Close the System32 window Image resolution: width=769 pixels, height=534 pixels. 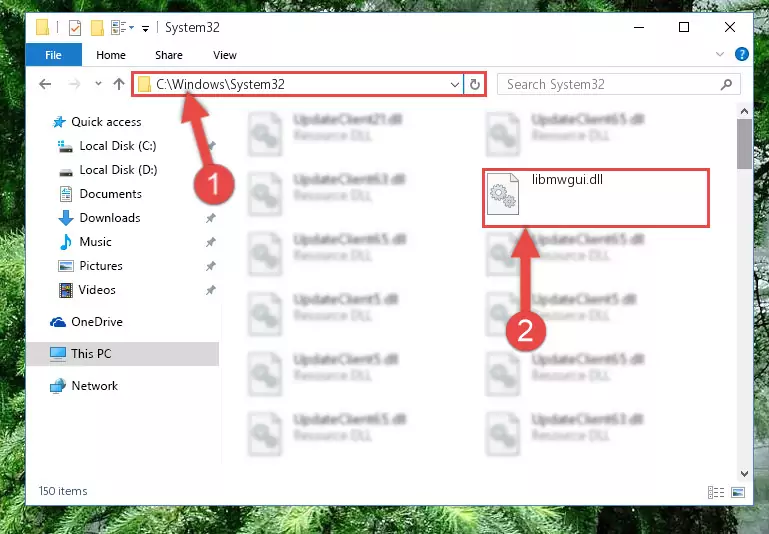click(730, 27)
